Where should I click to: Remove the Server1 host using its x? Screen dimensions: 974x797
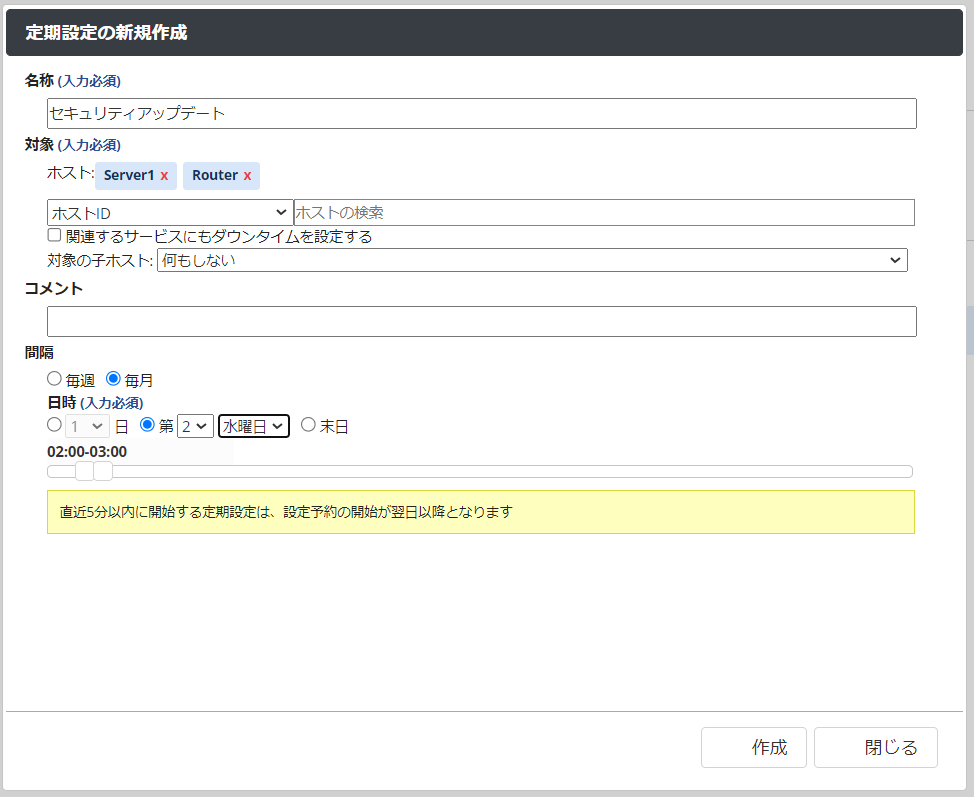164,176
